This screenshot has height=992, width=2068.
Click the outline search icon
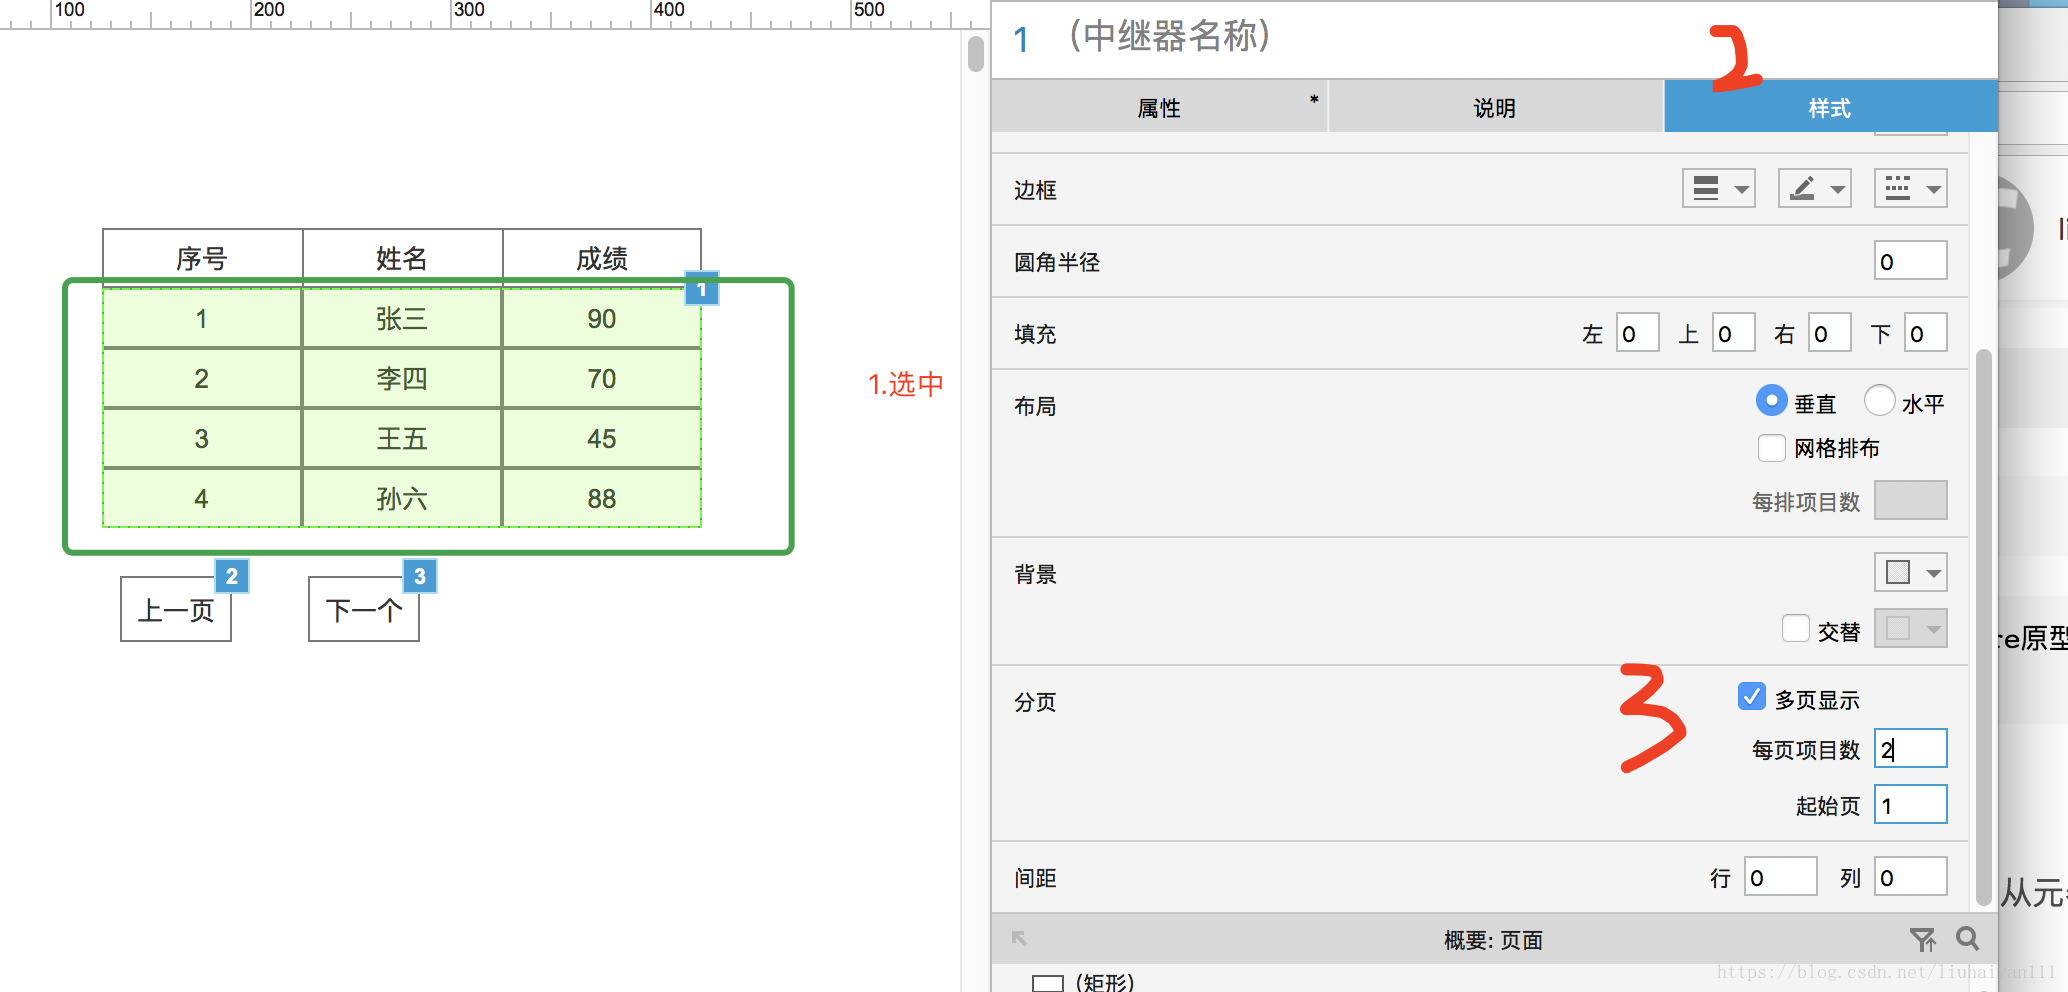click(1967, 938)
